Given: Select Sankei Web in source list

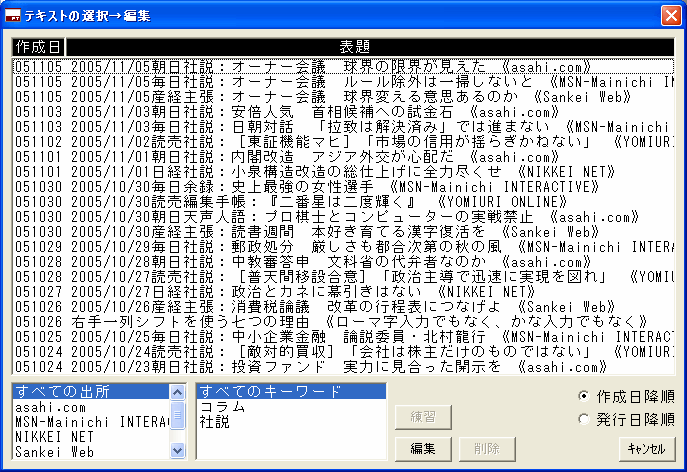Looking at the screenshot, I should 91,452.
